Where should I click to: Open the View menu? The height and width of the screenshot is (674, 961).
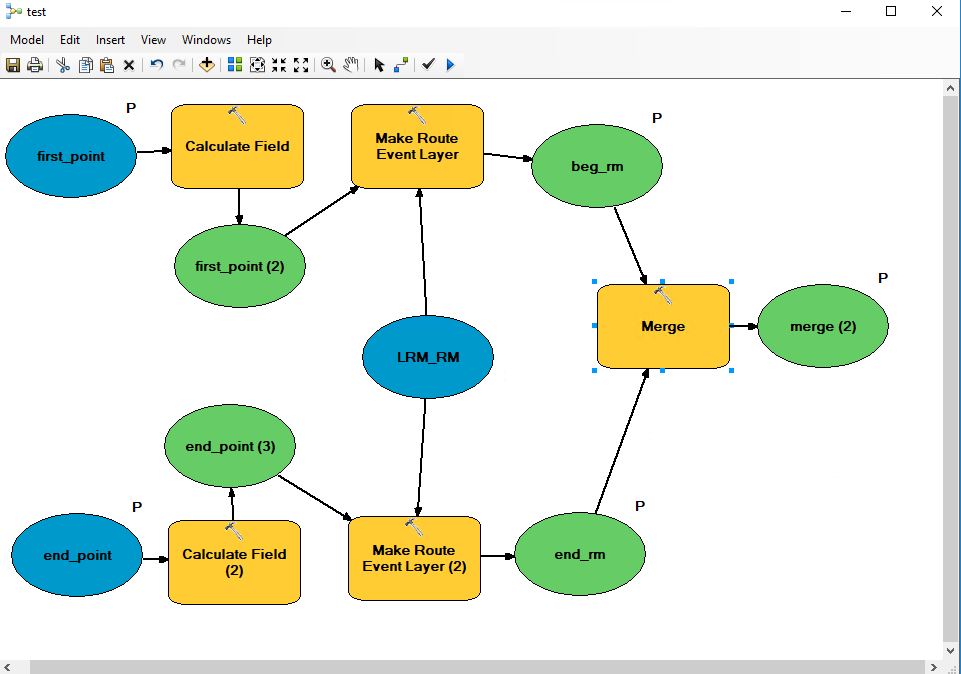tap(153, 40)
